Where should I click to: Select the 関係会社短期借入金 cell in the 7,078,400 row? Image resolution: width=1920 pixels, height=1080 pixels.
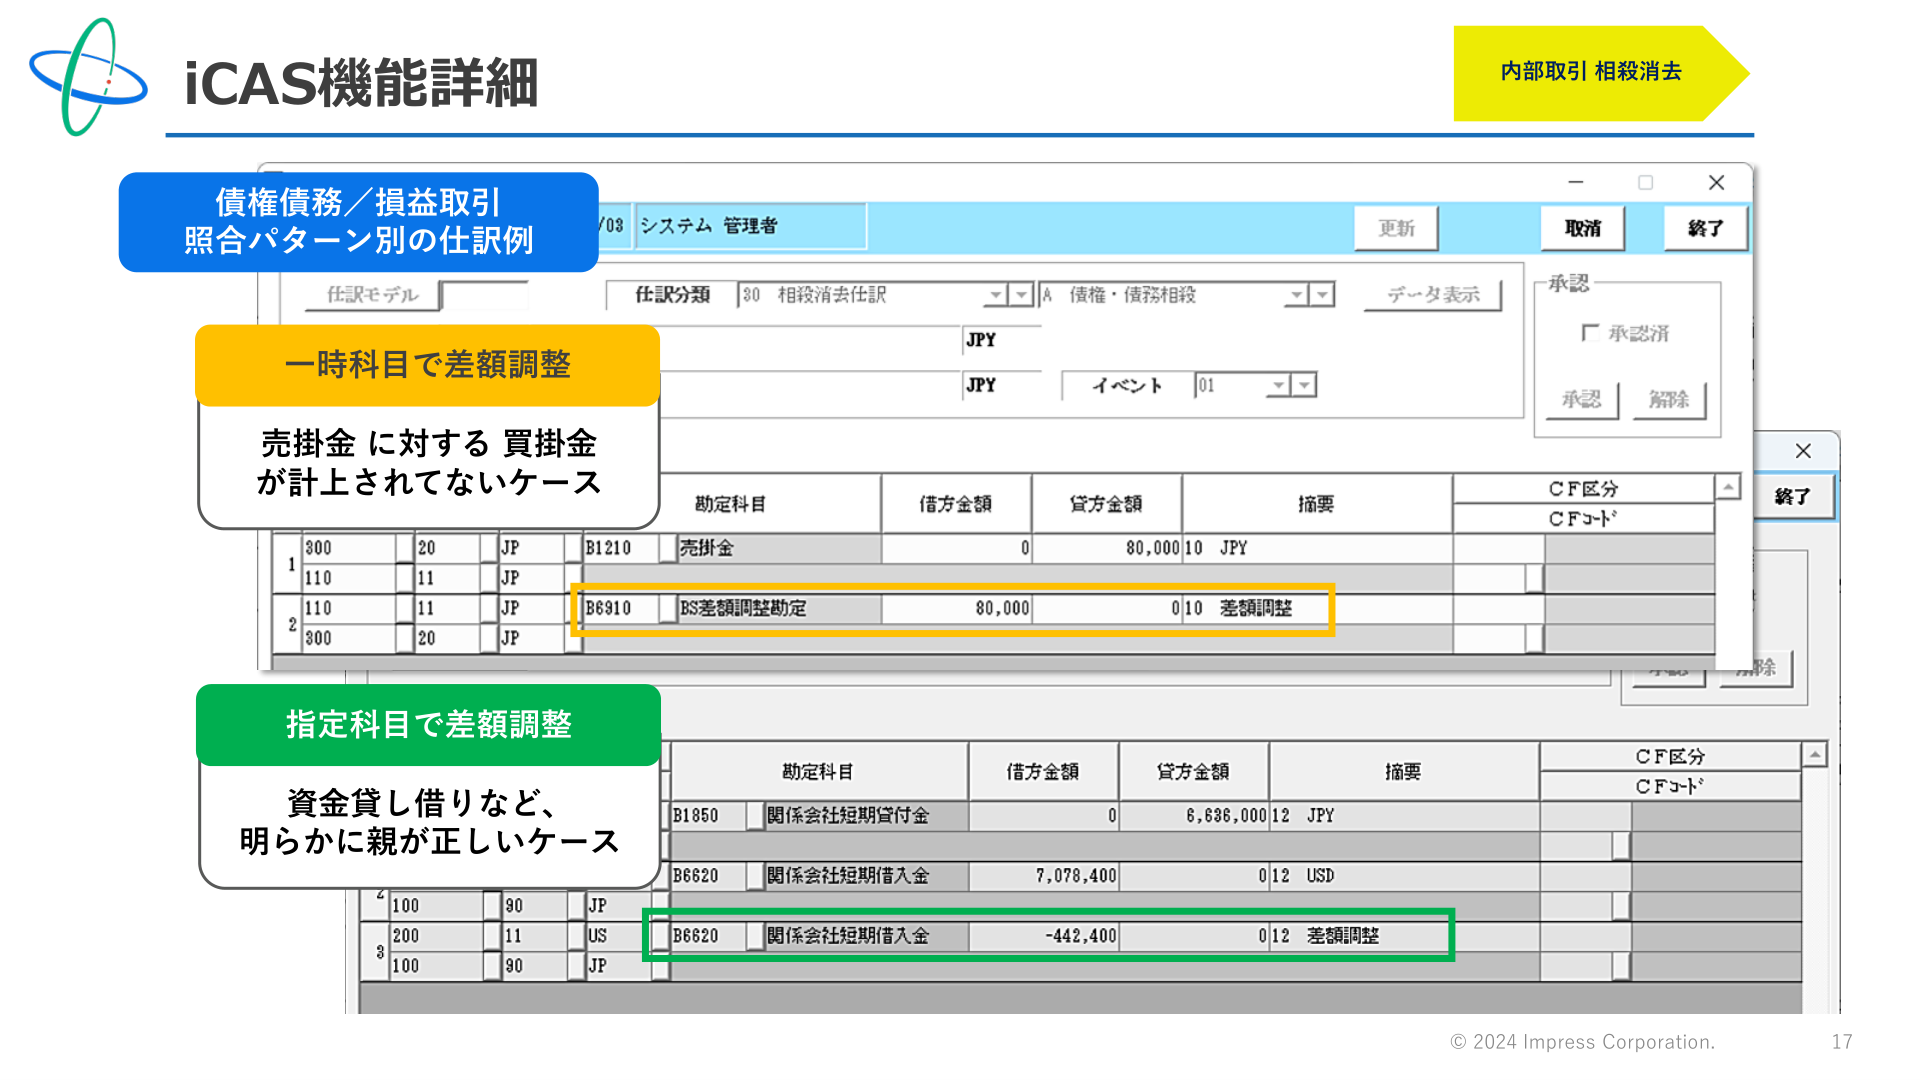click(866, 876)
